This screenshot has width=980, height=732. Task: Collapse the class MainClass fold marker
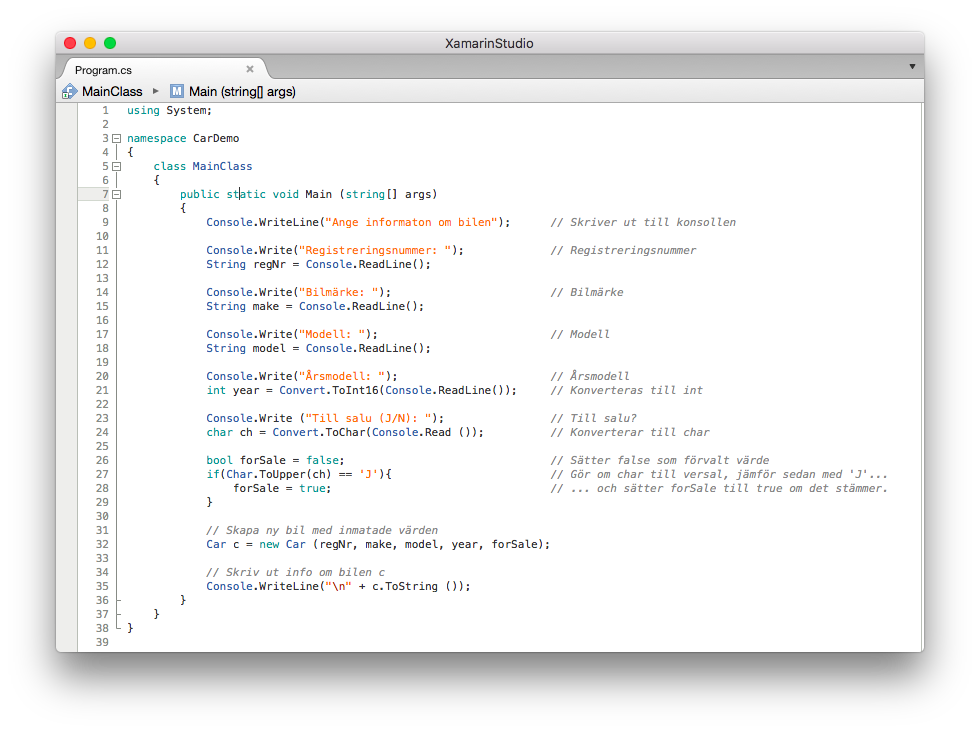click(x=116, y=166)
